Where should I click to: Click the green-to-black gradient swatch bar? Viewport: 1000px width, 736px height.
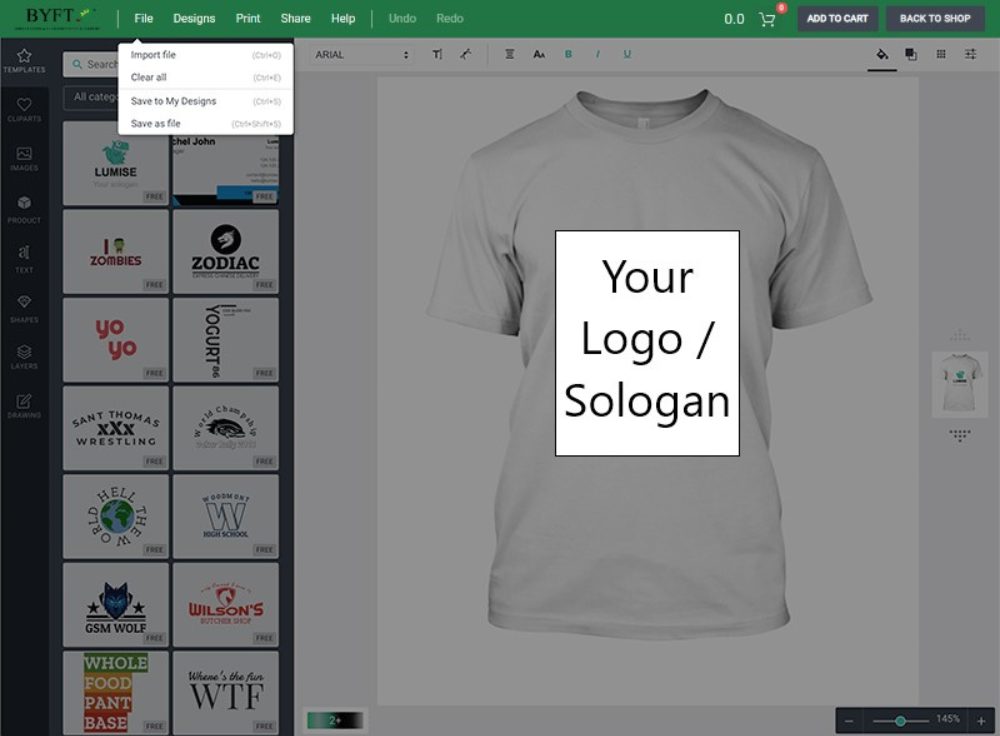pos(335,720)
